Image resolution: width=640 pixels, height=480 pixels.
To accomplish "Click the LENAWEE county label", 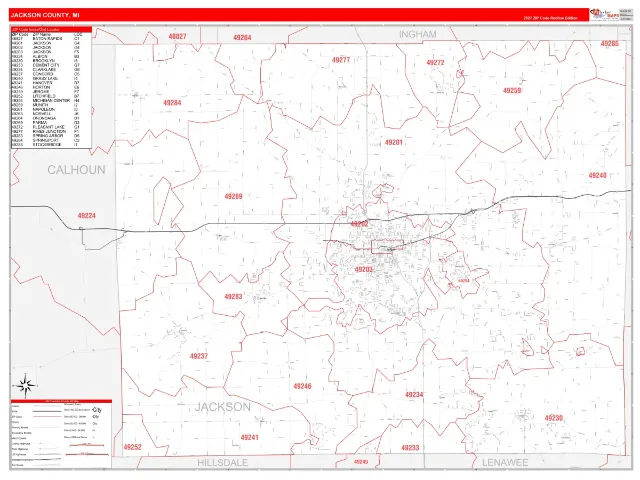I will point(505,462).
